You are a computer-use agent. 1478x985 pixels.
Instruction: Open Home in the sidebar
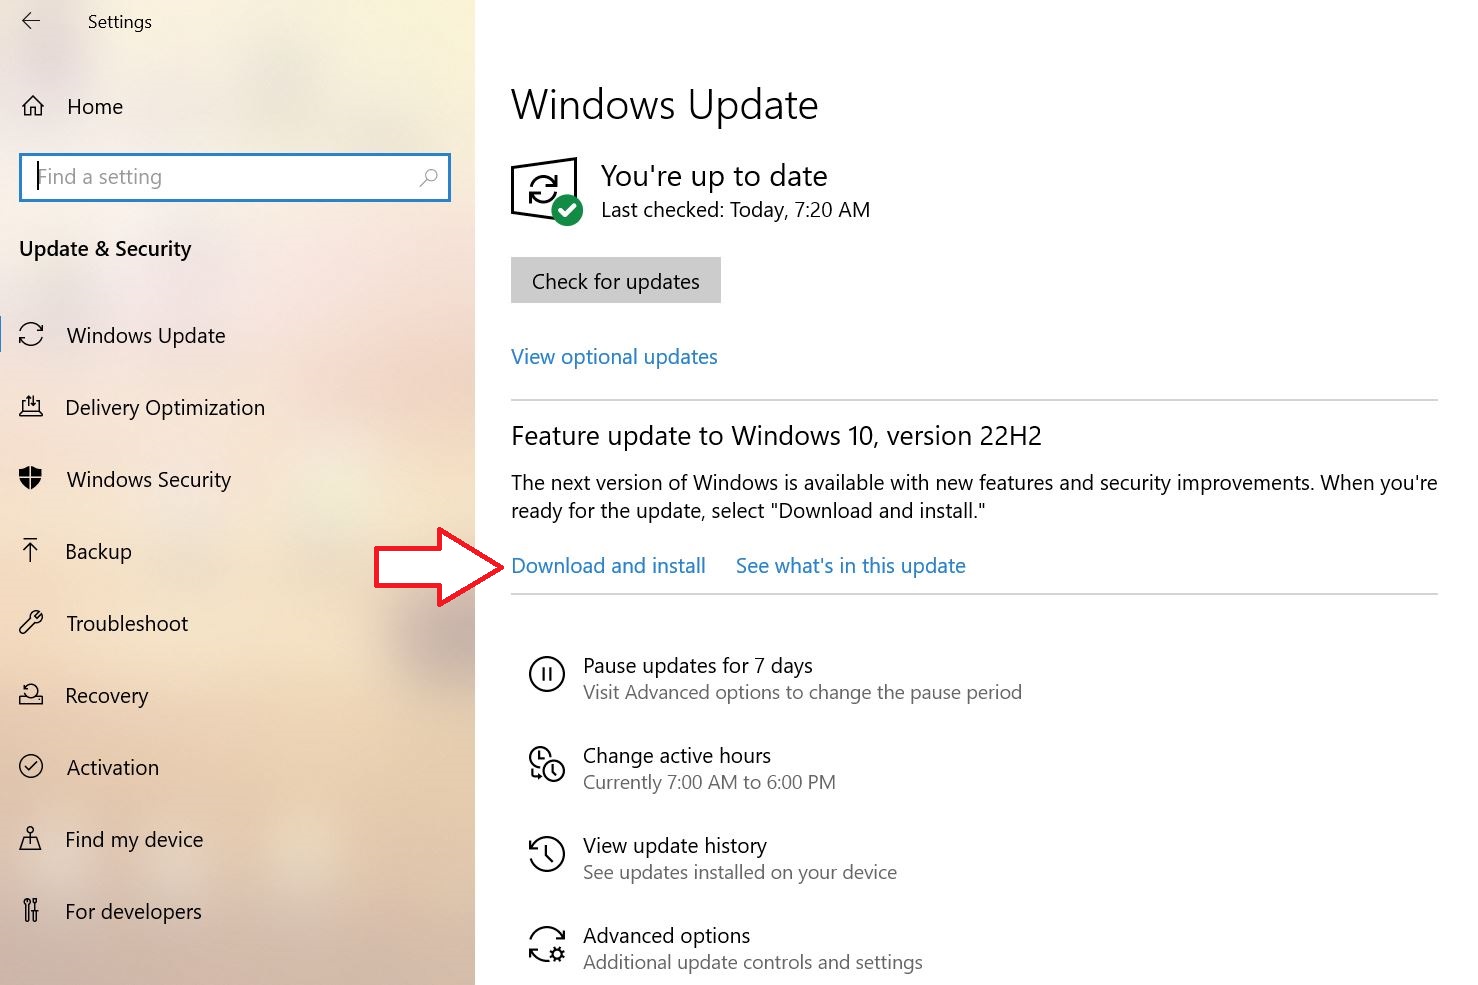[x=95, y=107]
